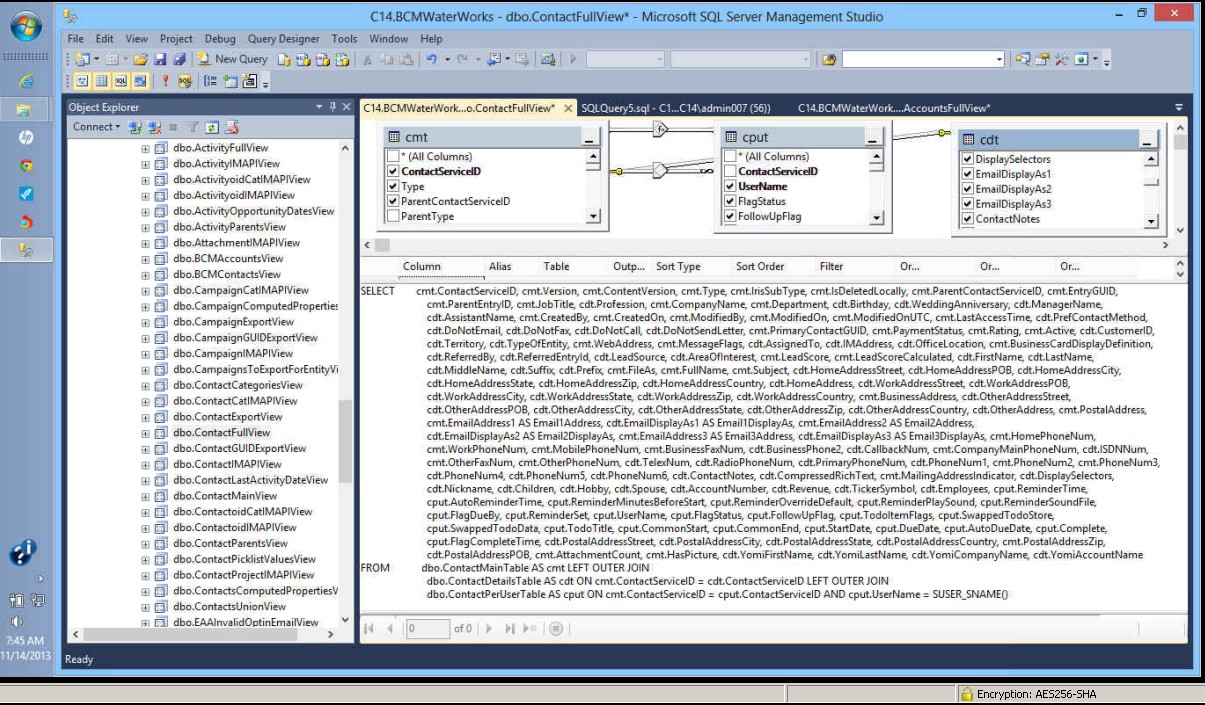Check the All Columns box in cmt table

click(x=393, y=157)
